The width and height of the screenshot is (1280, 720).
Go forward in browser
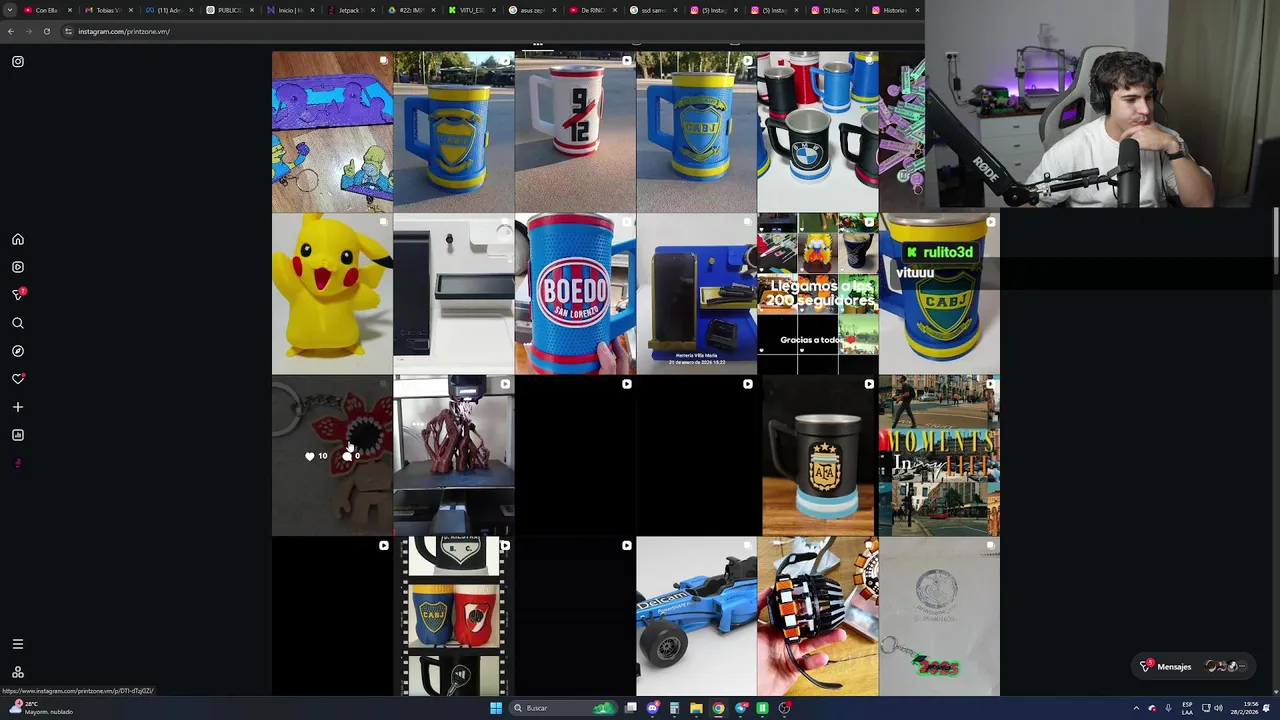point(28,31)
